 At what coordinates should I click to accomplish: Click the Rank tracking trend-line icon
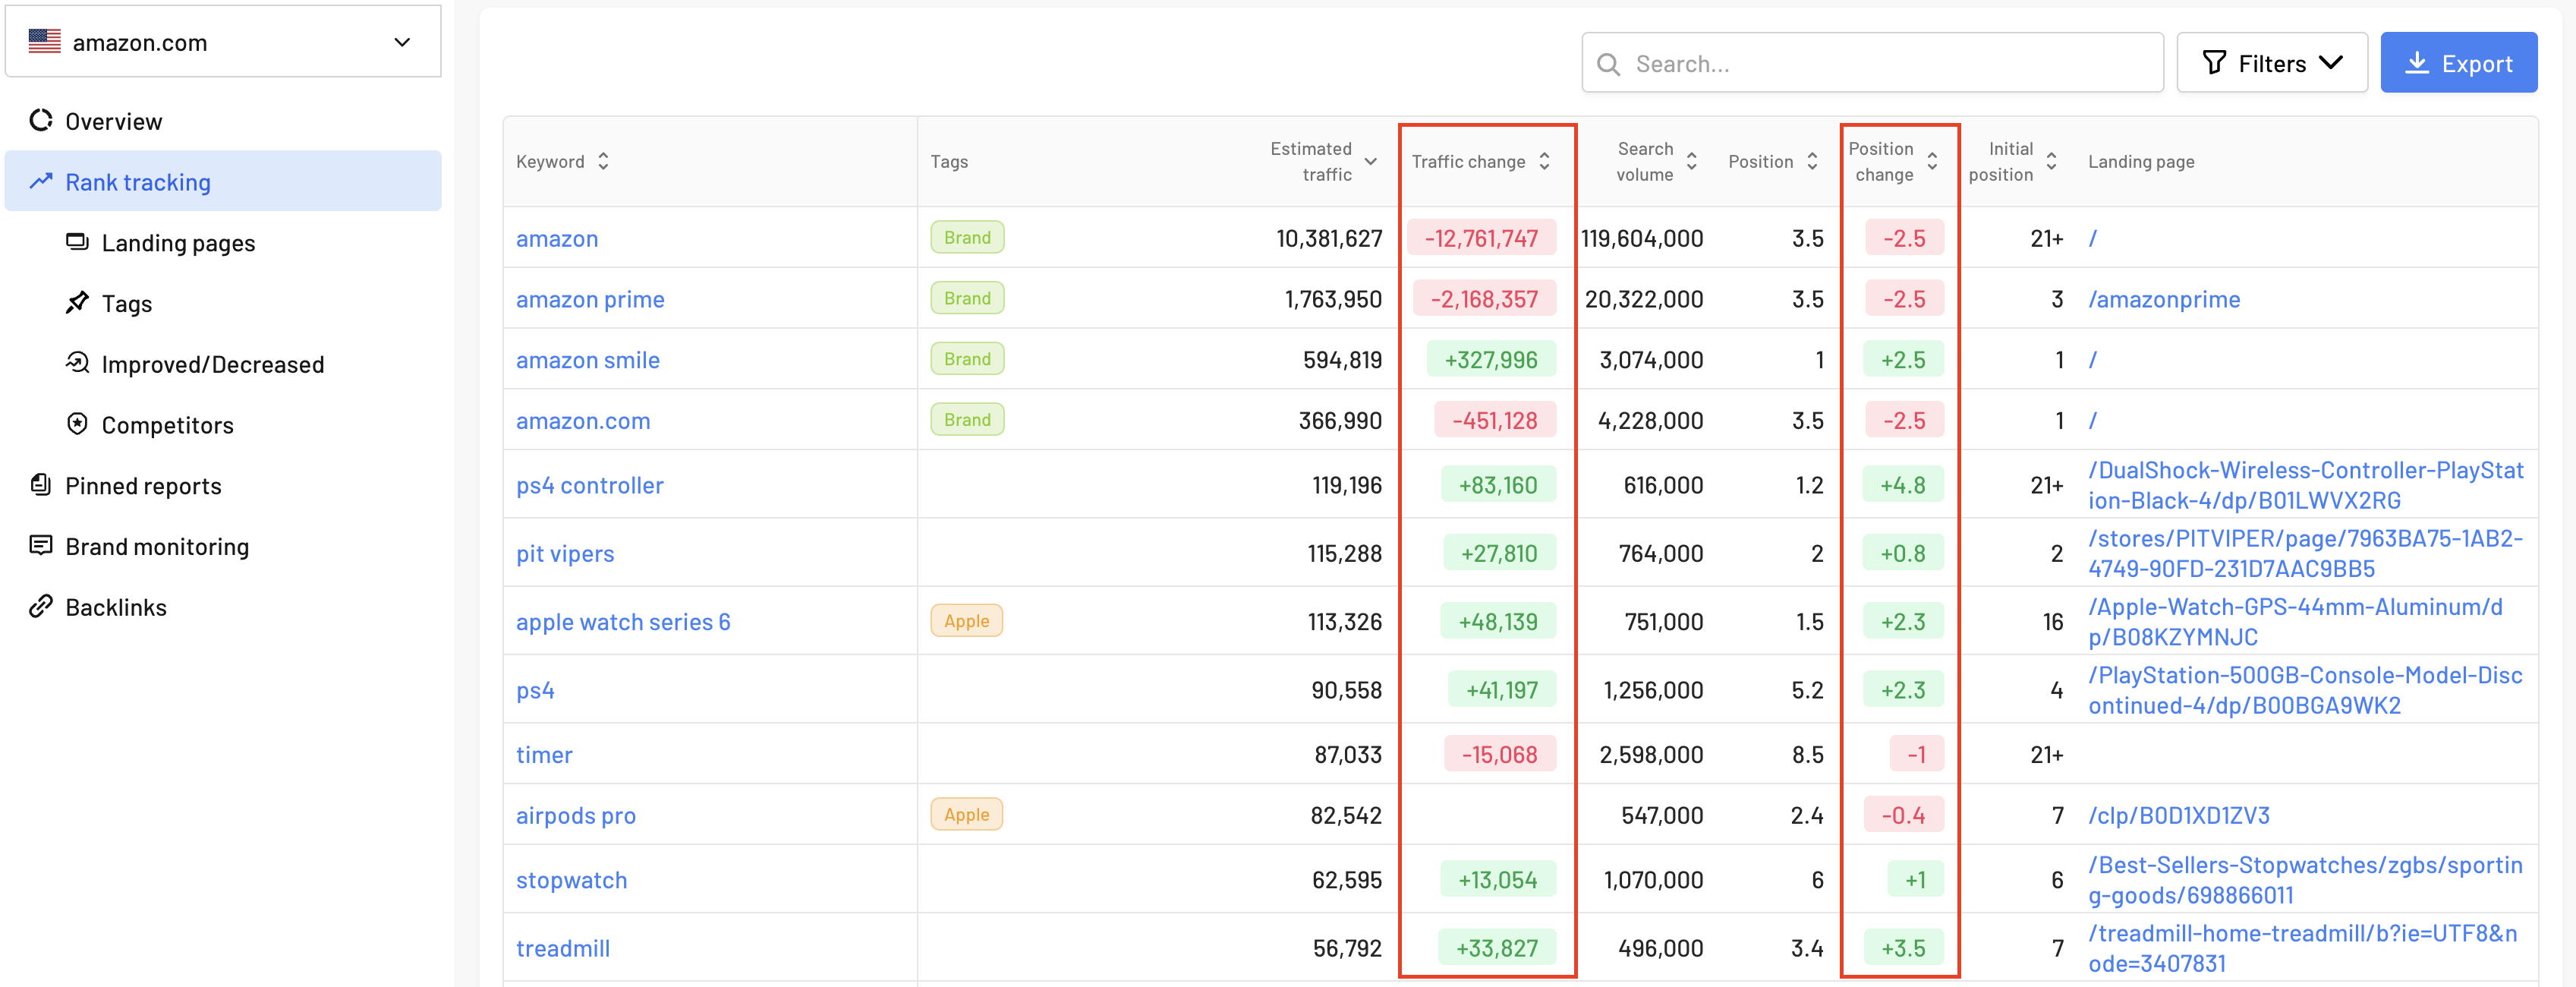[x=41, y=181]
